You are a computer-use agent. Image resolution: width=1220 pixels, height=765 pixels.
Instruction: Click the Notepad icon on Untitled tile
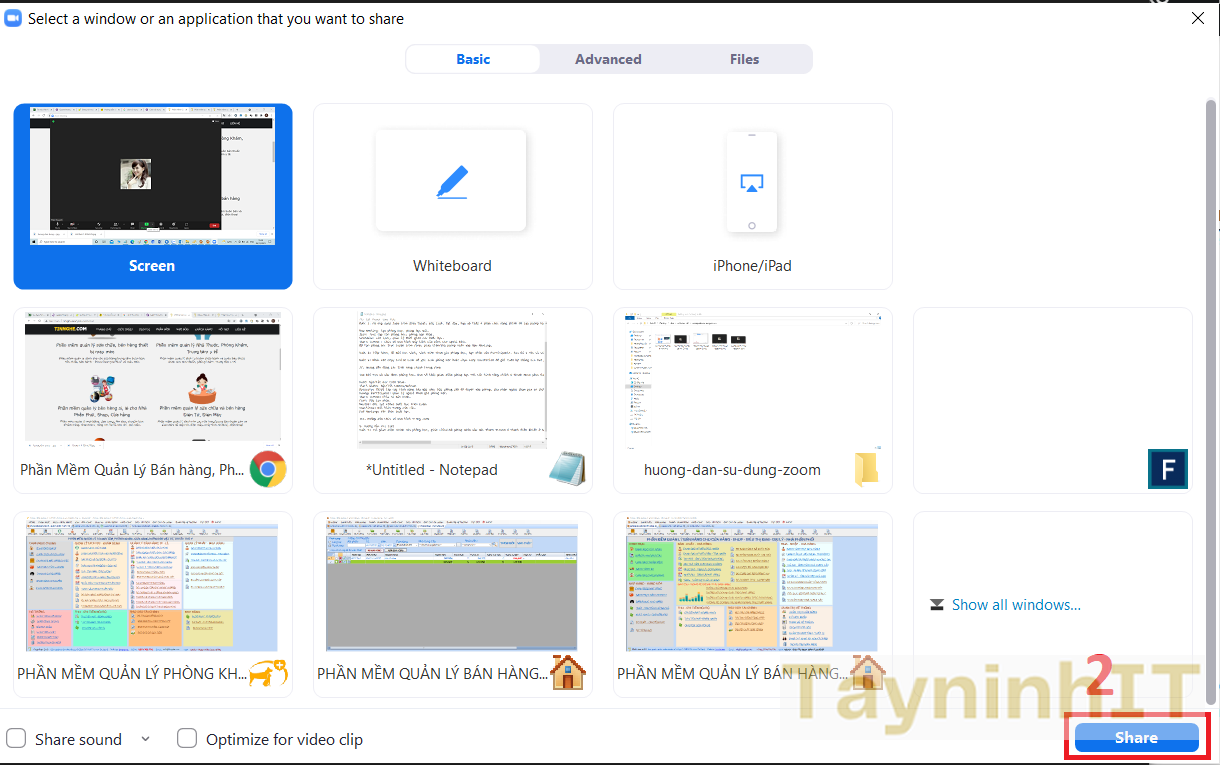(567, 469)
